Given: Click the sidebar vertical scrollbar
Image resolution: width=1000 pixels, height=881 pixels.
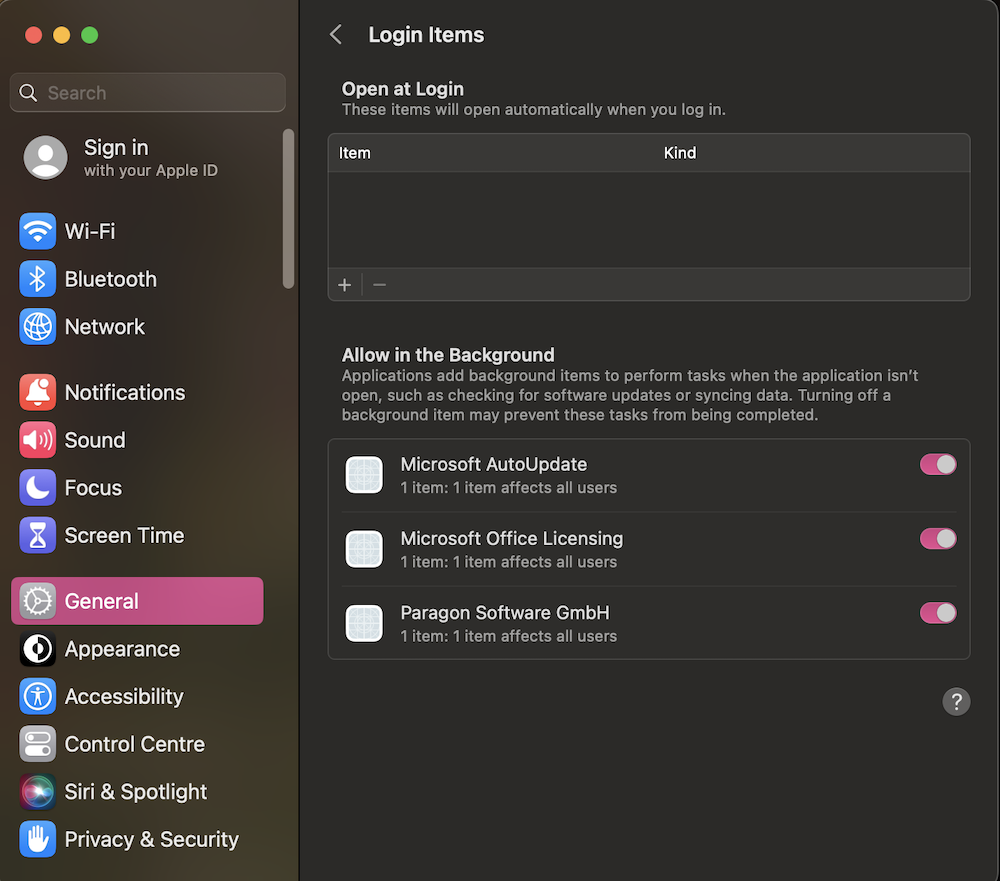Looking at the screenshot, I should [288, 209].
